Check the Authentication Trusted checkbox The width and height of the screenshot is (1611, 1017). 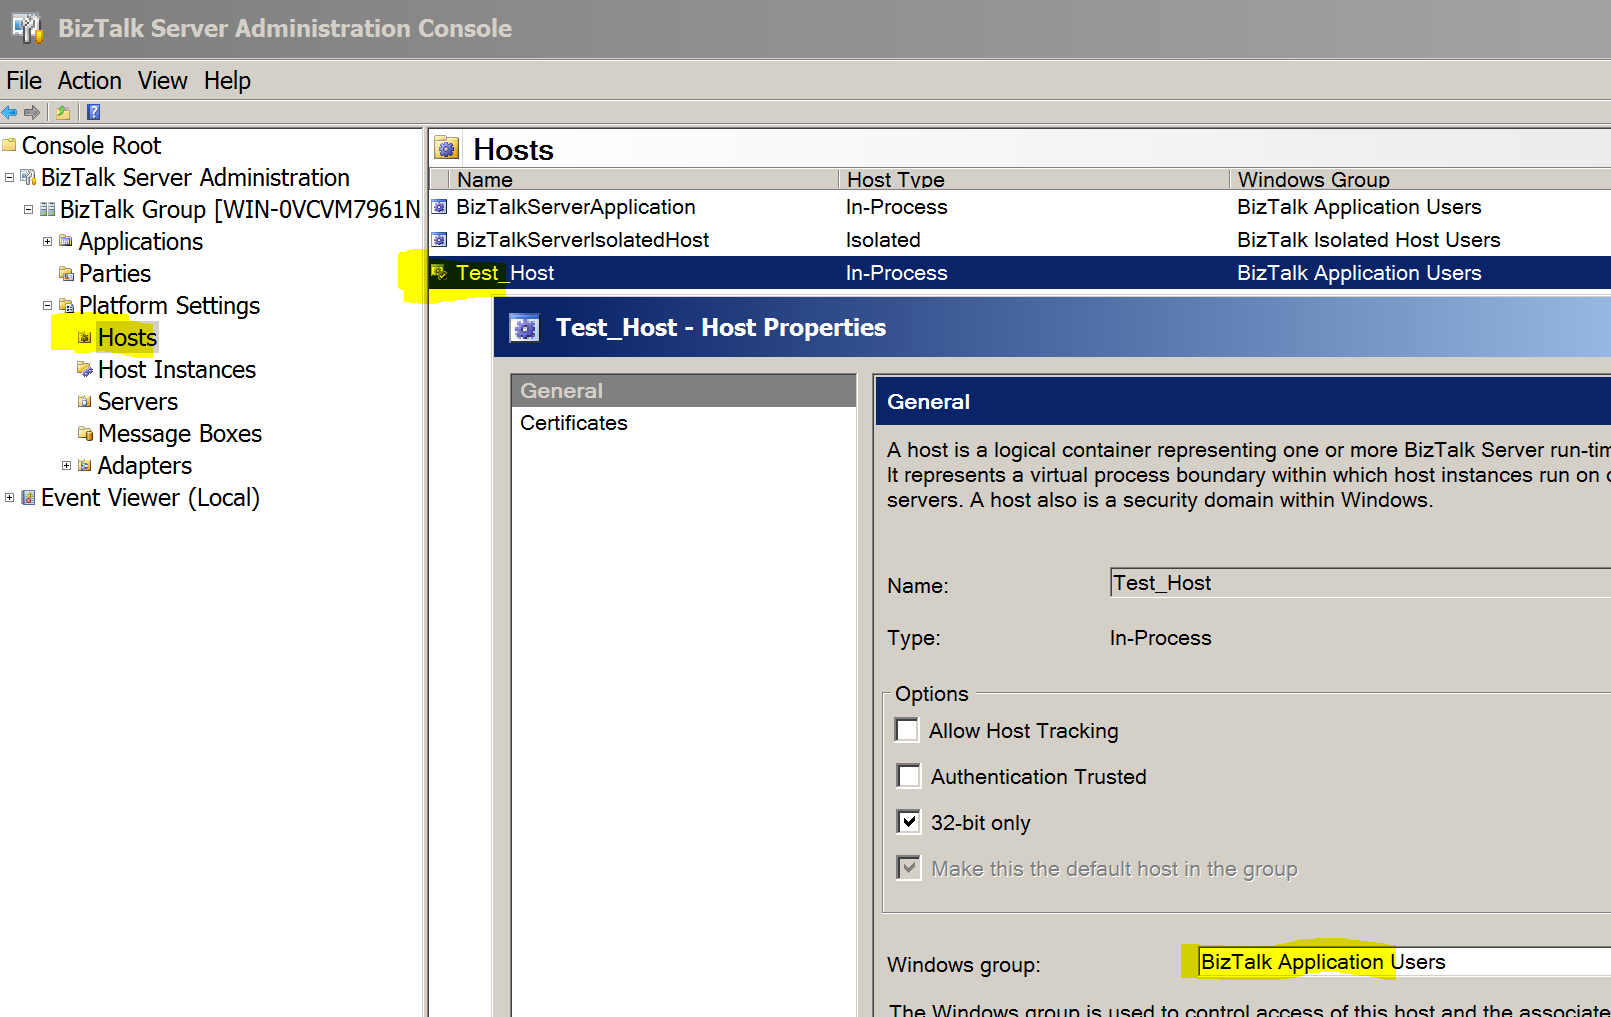point(908,776)
